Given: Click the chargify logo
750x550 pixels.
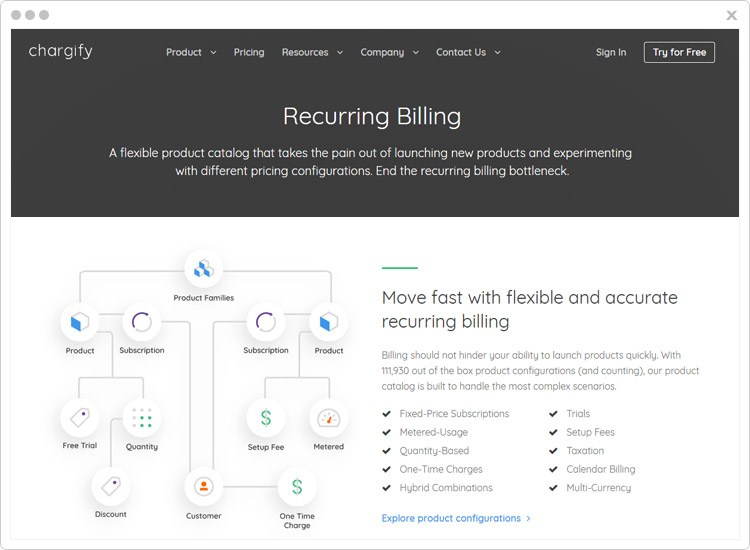Looking at the screenshot, I should [60, 51].
